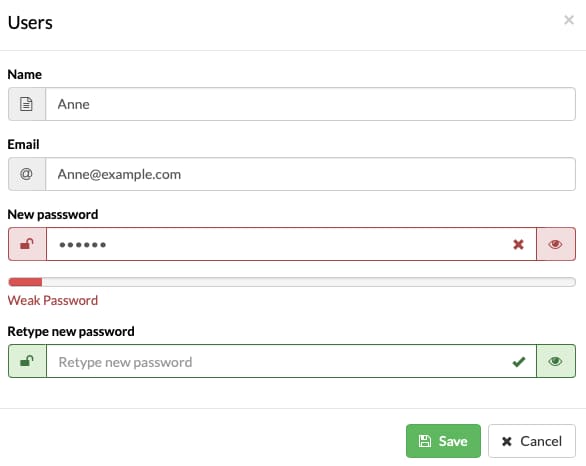Viewport: 586px width, 466px height.
Task: Click the green checkmark validation icon
Action: coord(519,361)
